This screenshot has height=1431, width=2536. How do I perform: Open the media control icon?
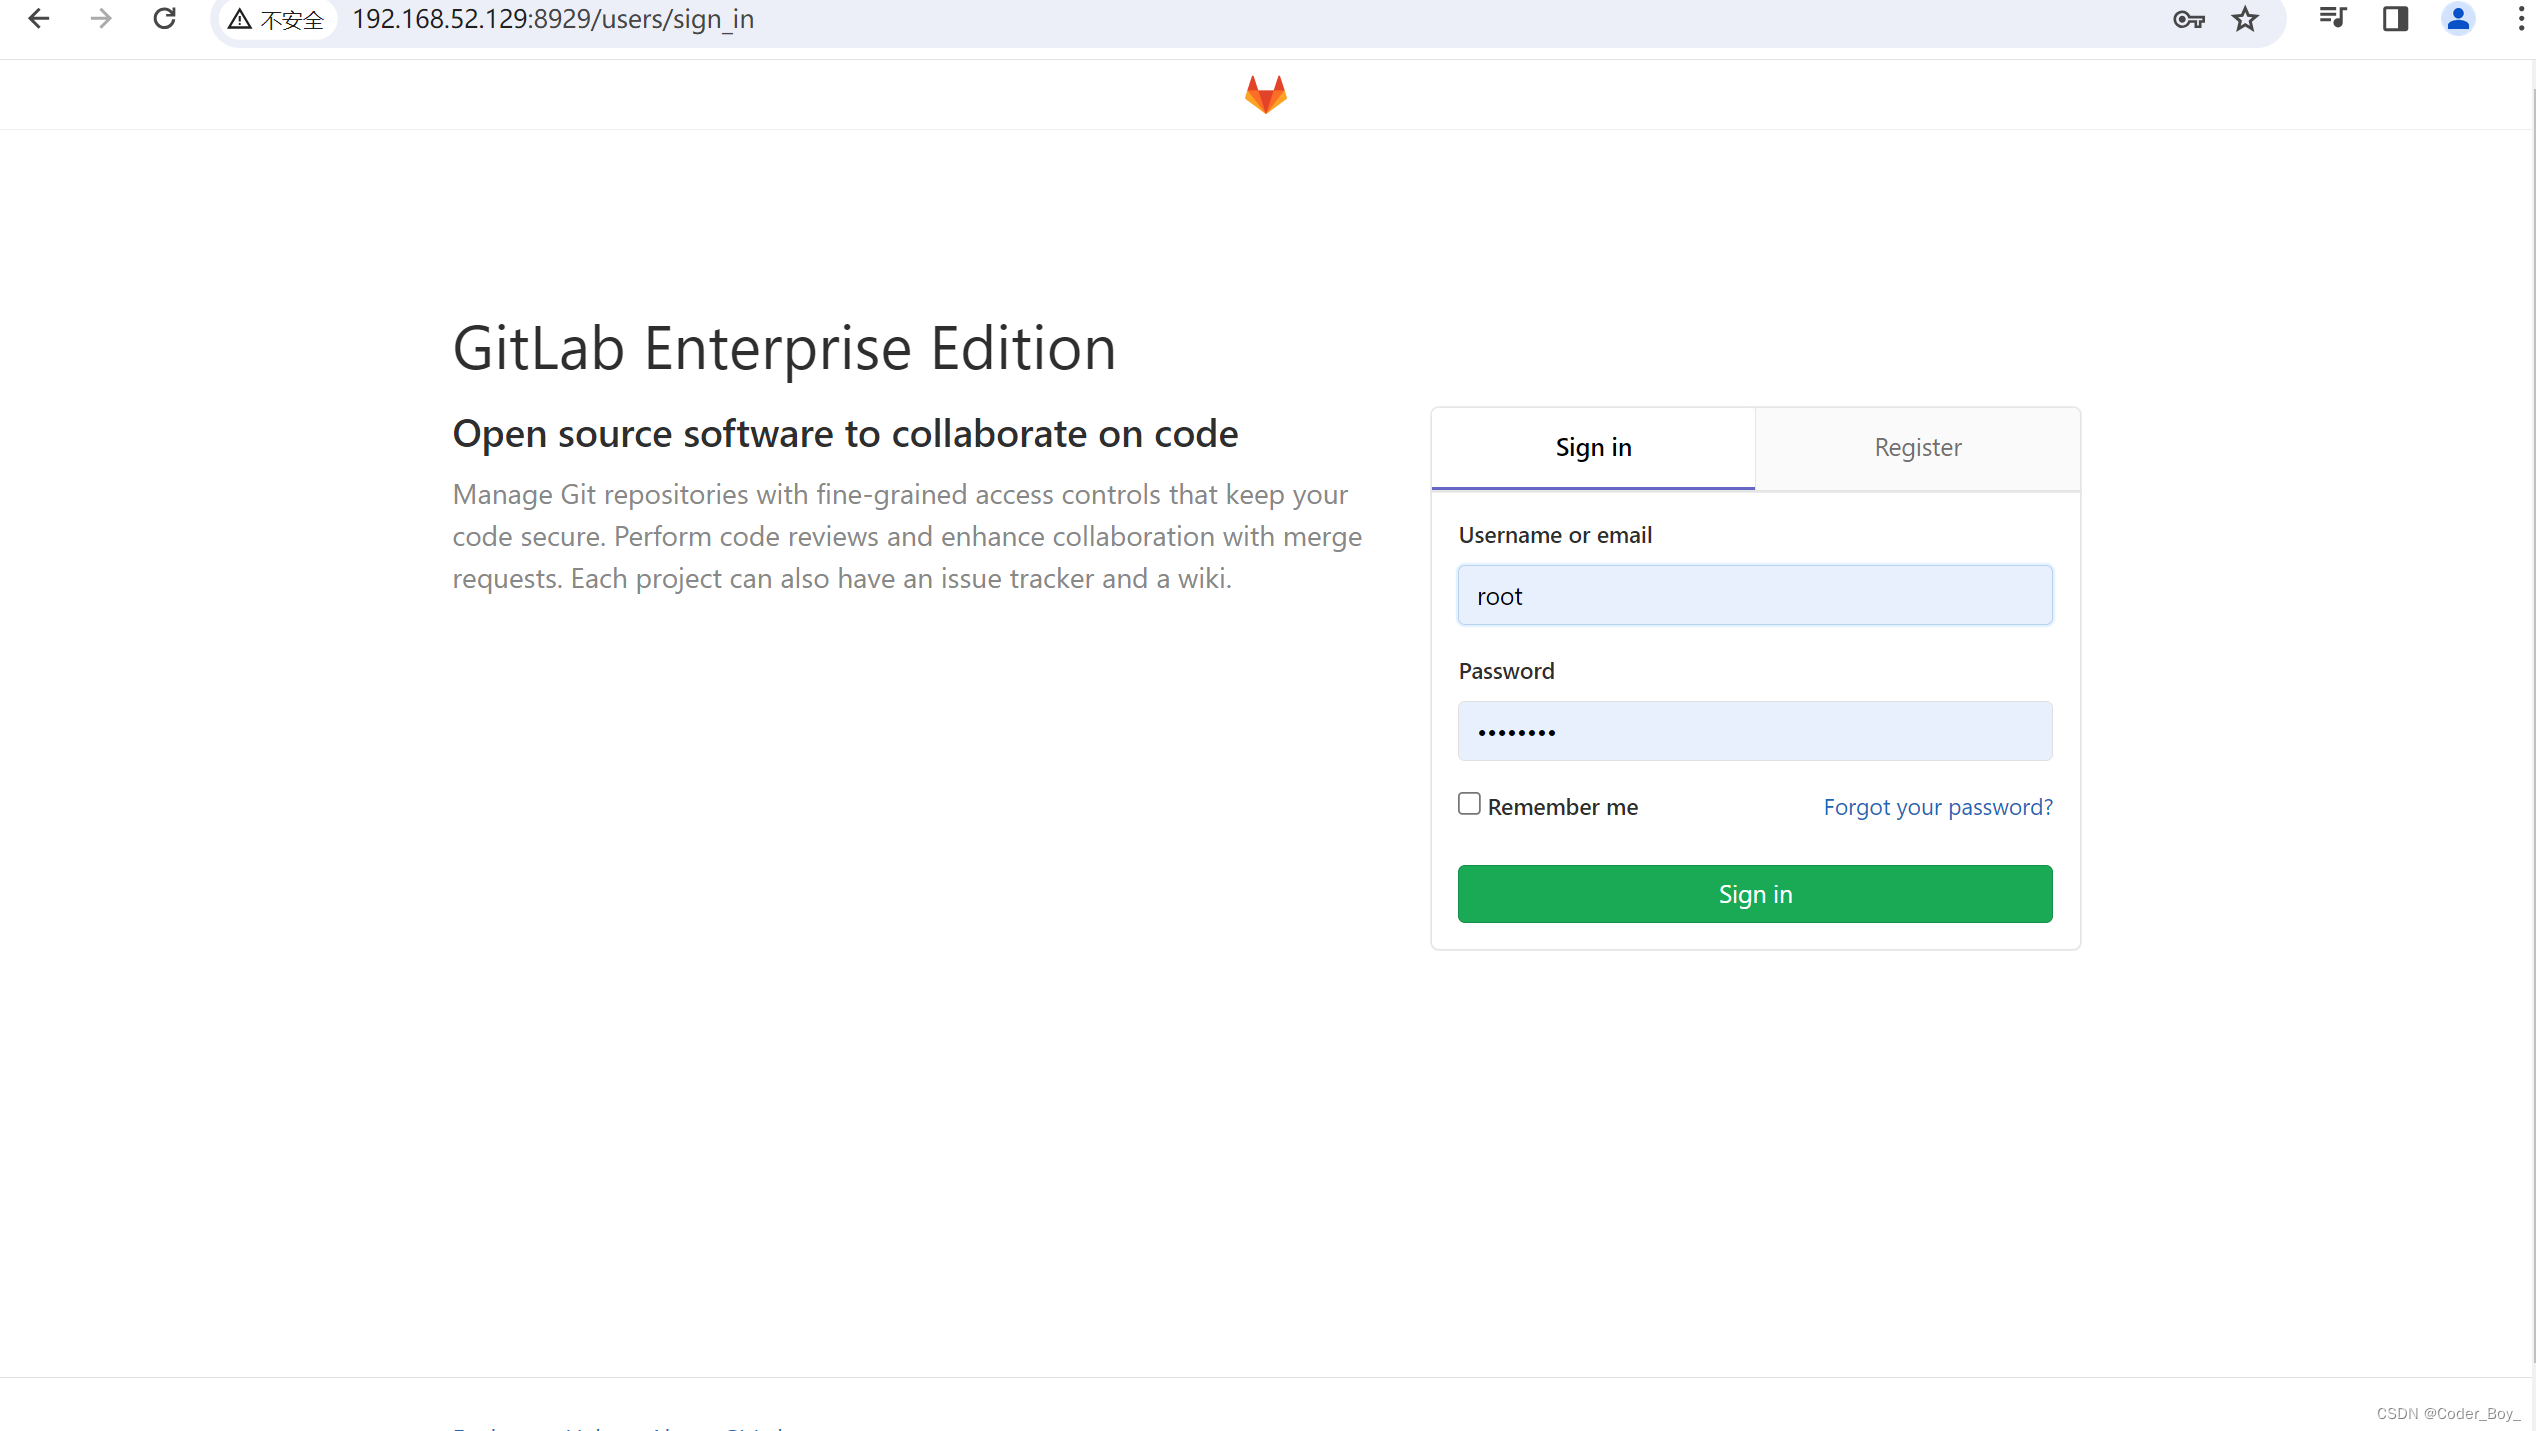coord(2333,18)
